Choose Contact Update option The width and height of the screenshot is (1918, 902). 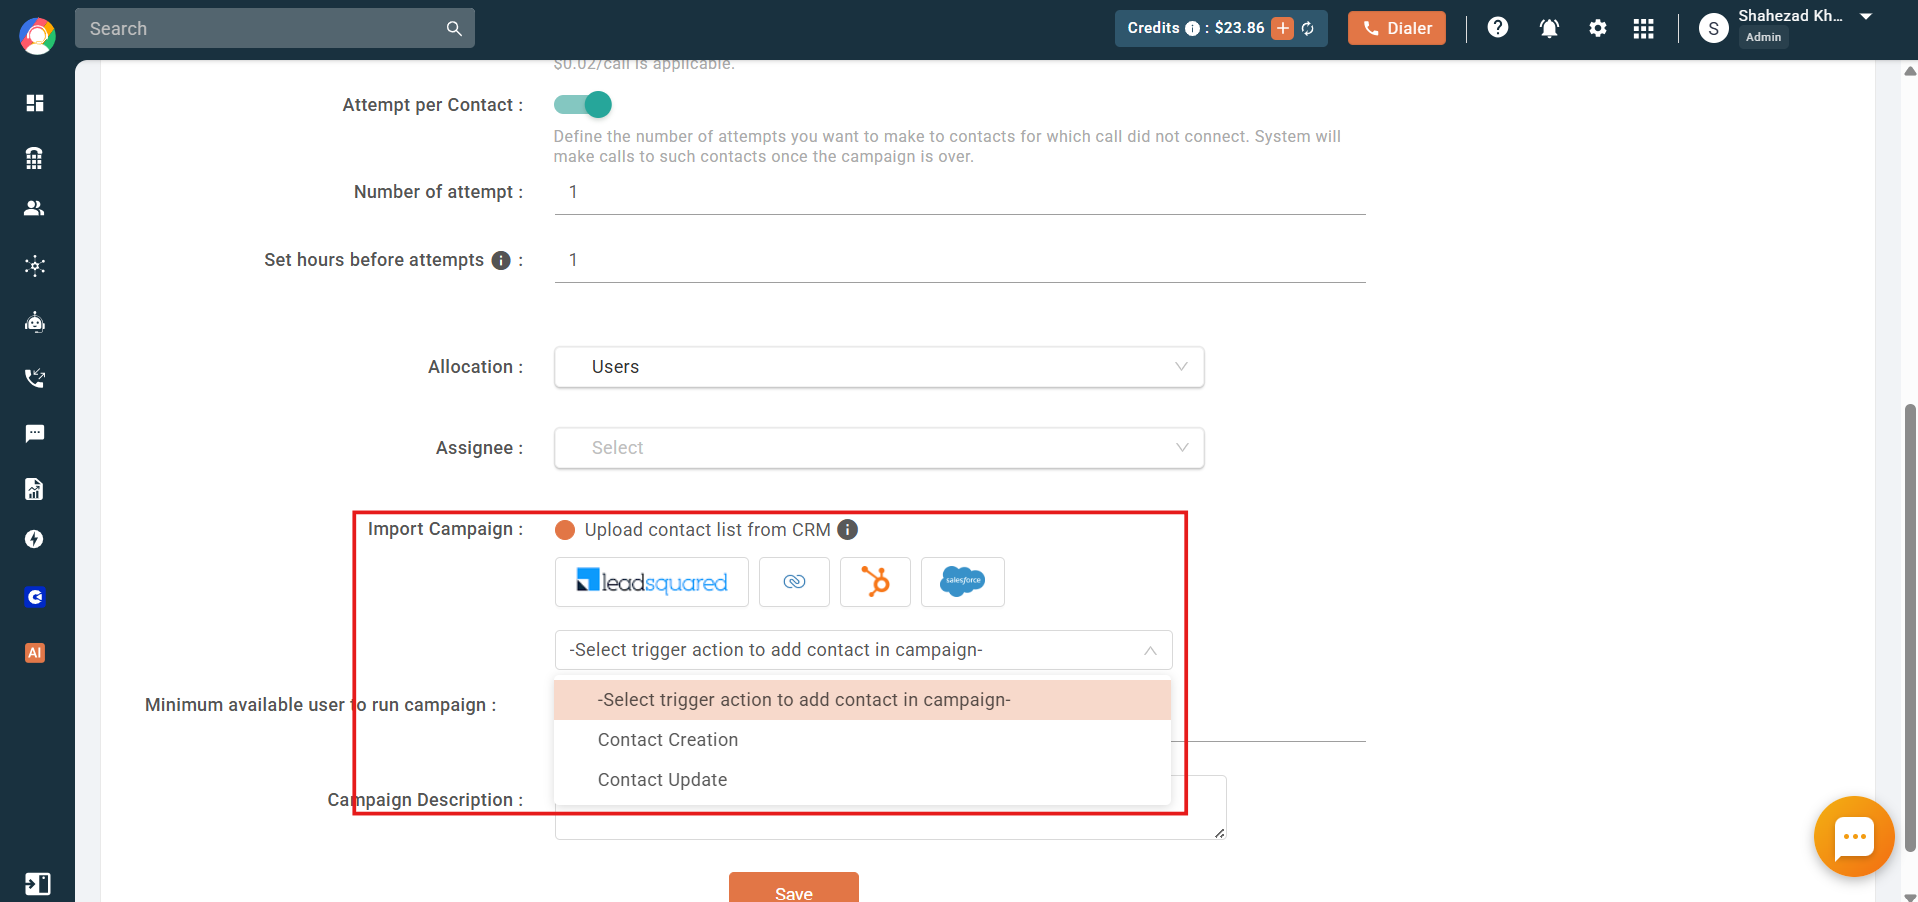[862, 780]
